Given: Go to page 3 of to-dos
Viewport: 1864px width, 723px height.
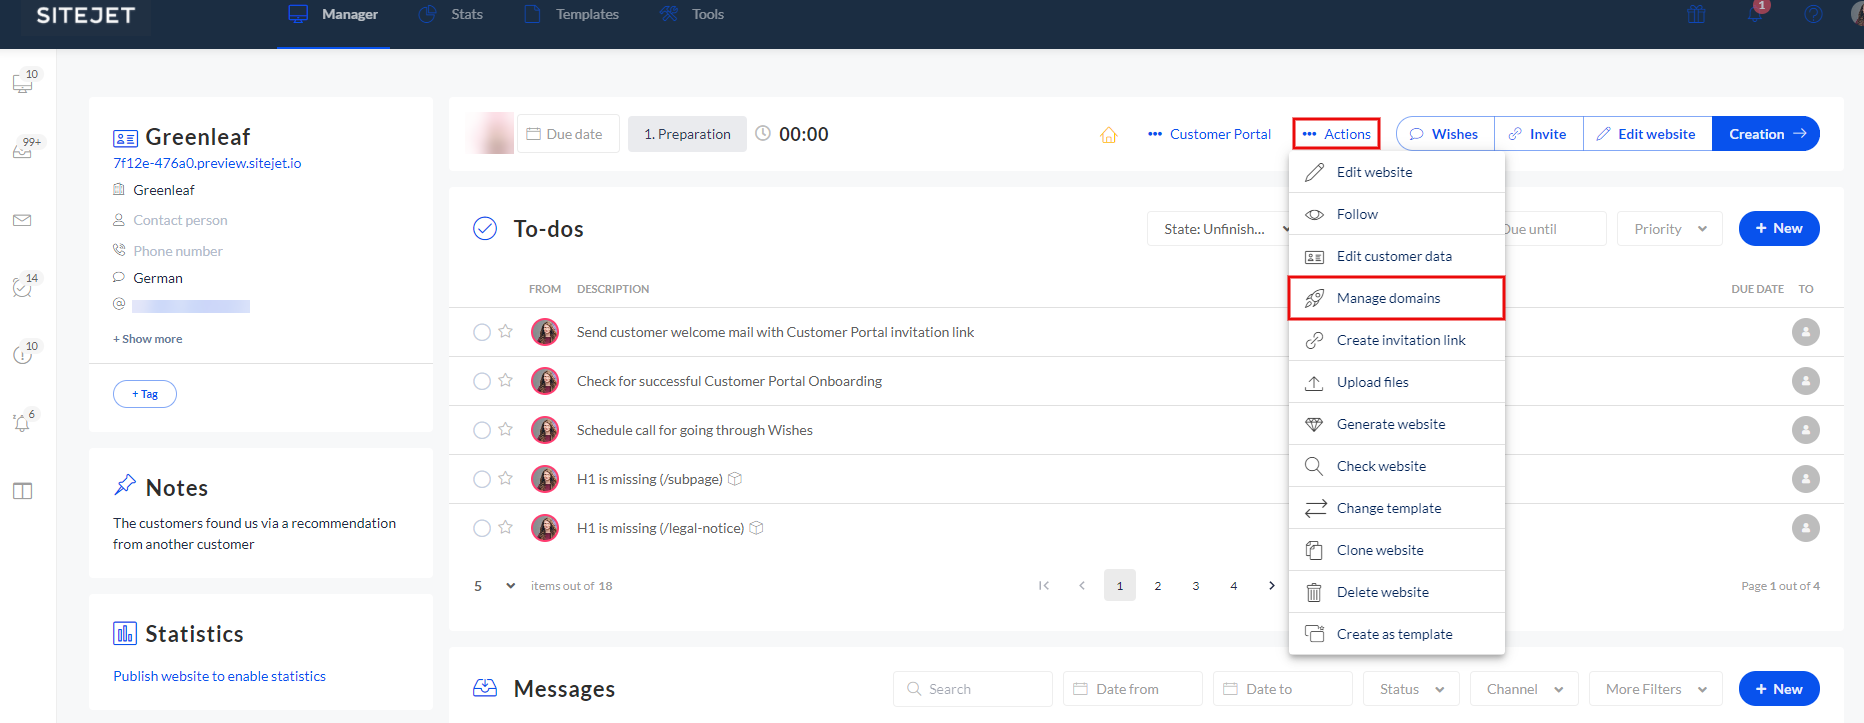Looking at the screenshot, I should 1196,586.
